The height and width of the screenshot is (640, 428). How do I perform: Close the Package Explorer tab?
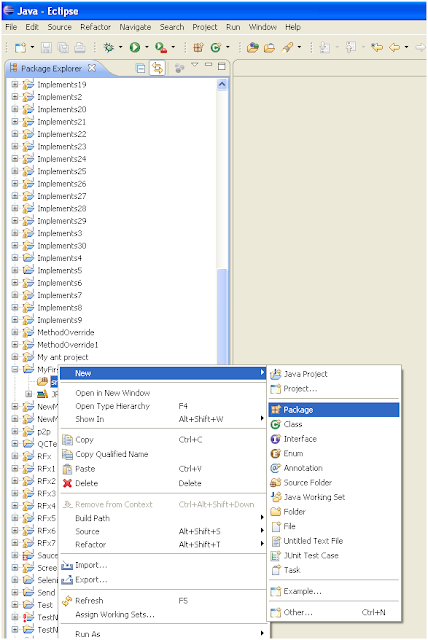click(x=92, y=68)
